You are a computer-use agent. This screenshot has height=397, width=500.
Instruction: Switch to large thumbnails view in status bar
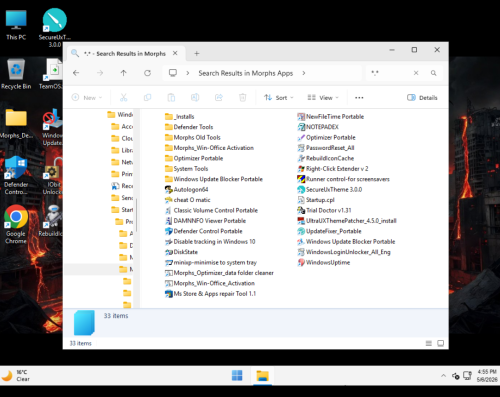(440, 343)
